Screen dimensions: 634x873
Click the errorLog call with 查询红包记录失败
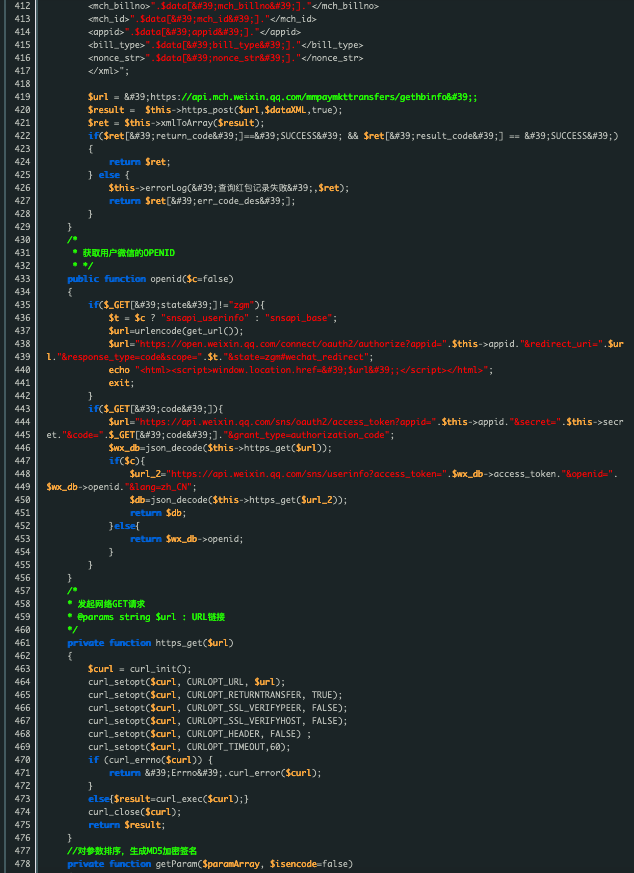(x=229, y=188)
